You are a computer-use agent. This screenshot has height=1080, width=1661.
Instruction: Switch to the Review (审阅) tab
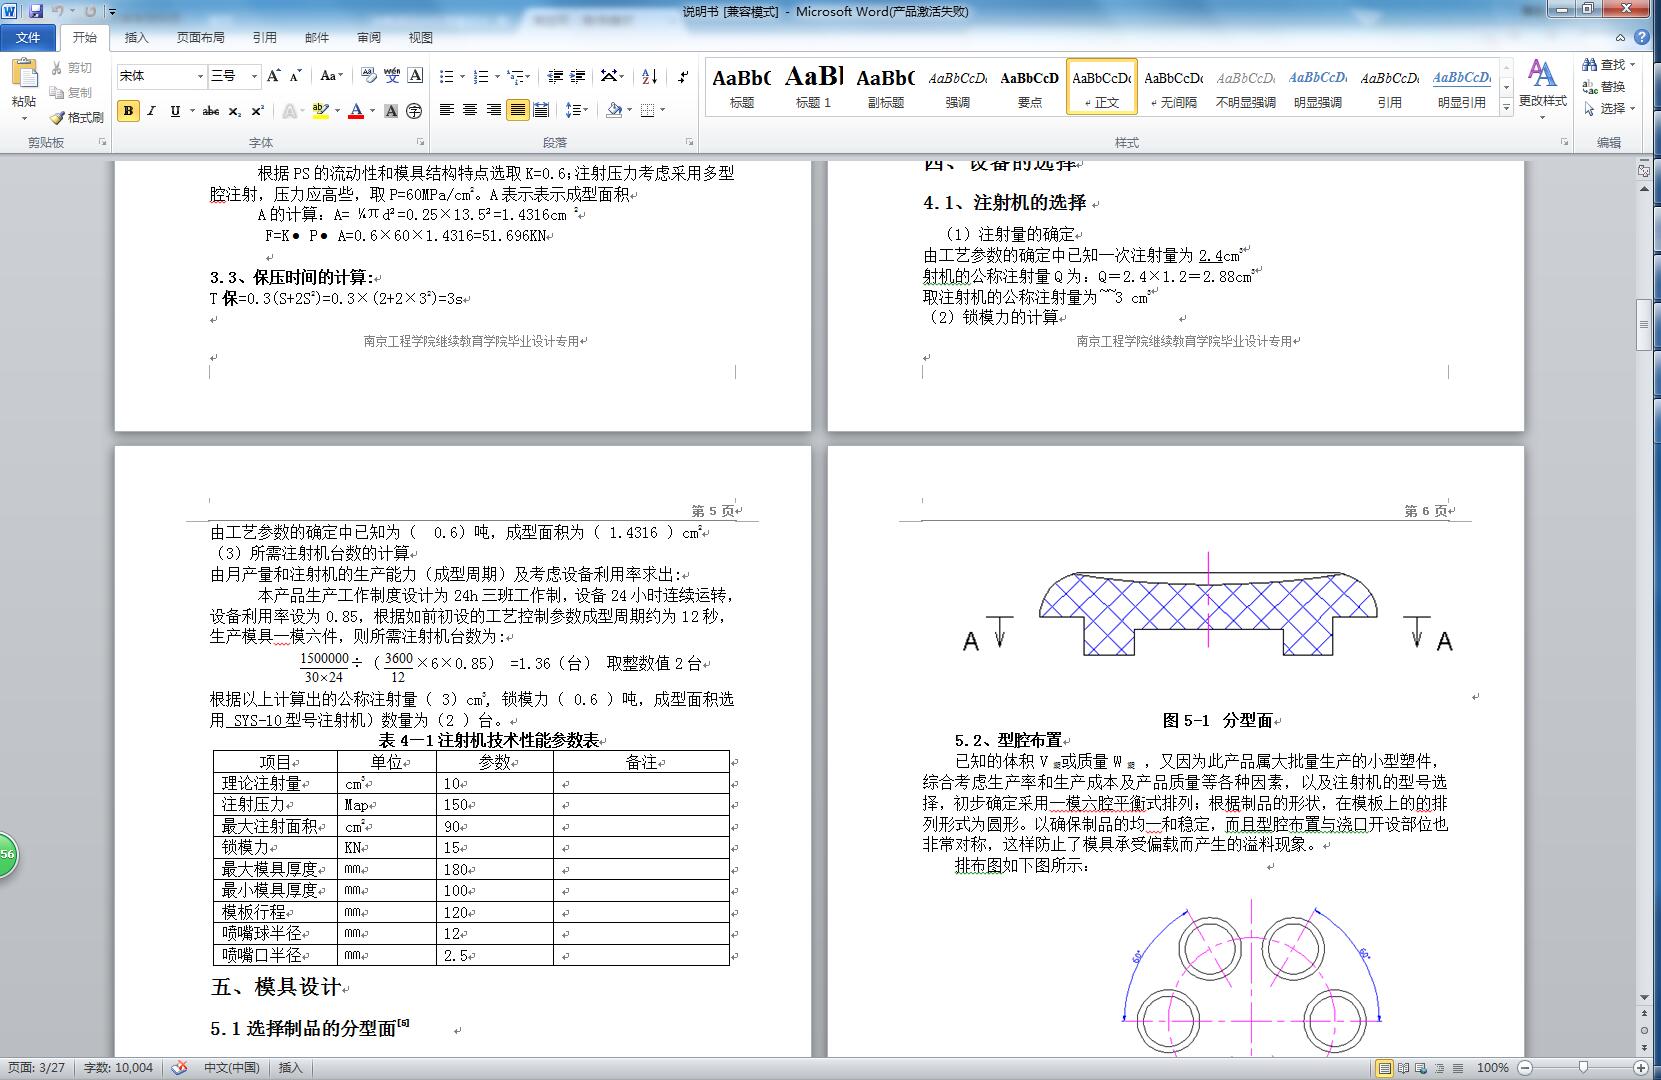coord(369,37)
